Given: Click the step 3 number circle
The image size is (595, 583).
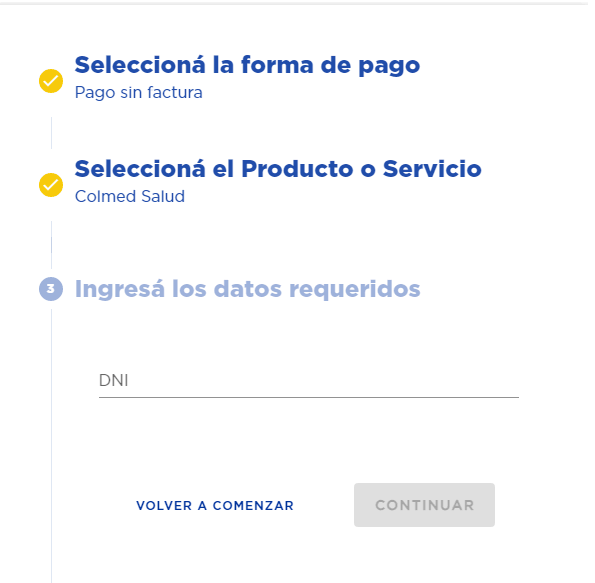Looking at the screenshot, I should [51, 289].
